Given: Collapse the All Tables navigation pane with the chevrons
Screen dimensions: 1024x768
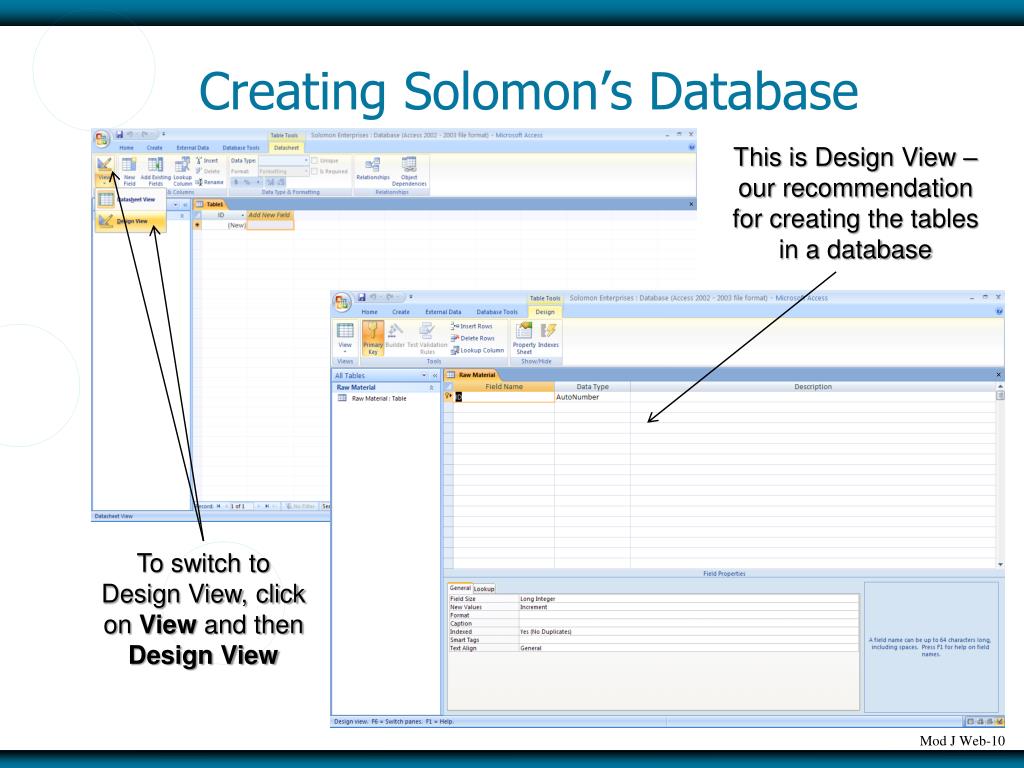Looking at the screenshot, I should [x=435, y=376].
